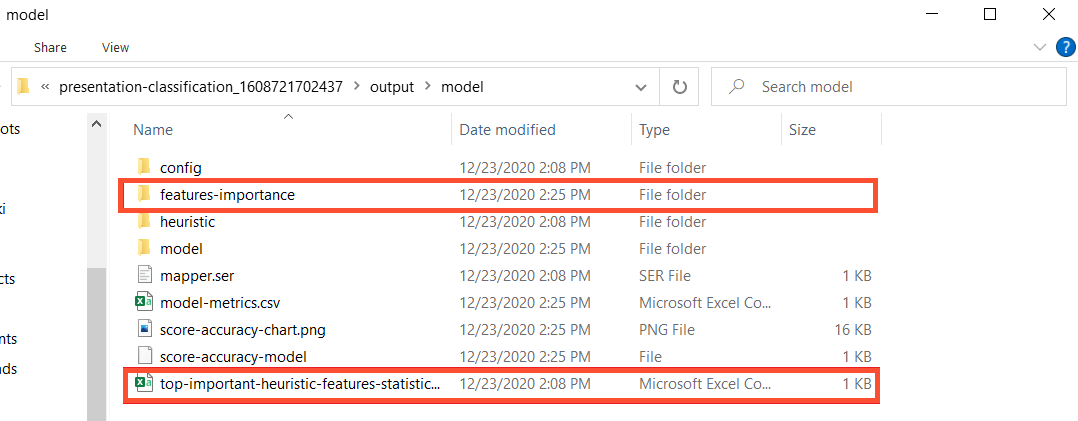
Task: Click the model breadcrumb segment
Action: (462, 87)
